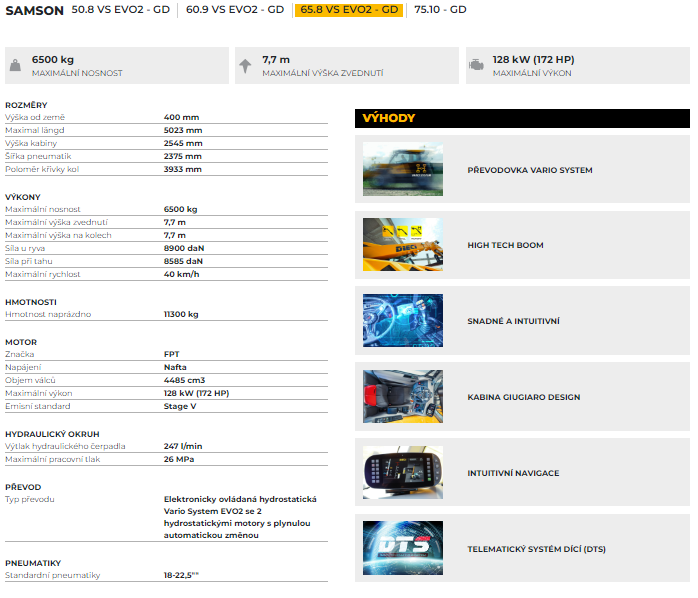Click the 40 km/h max speed value
This screenshot has height=598, width=698.
(x=181, y=274)
